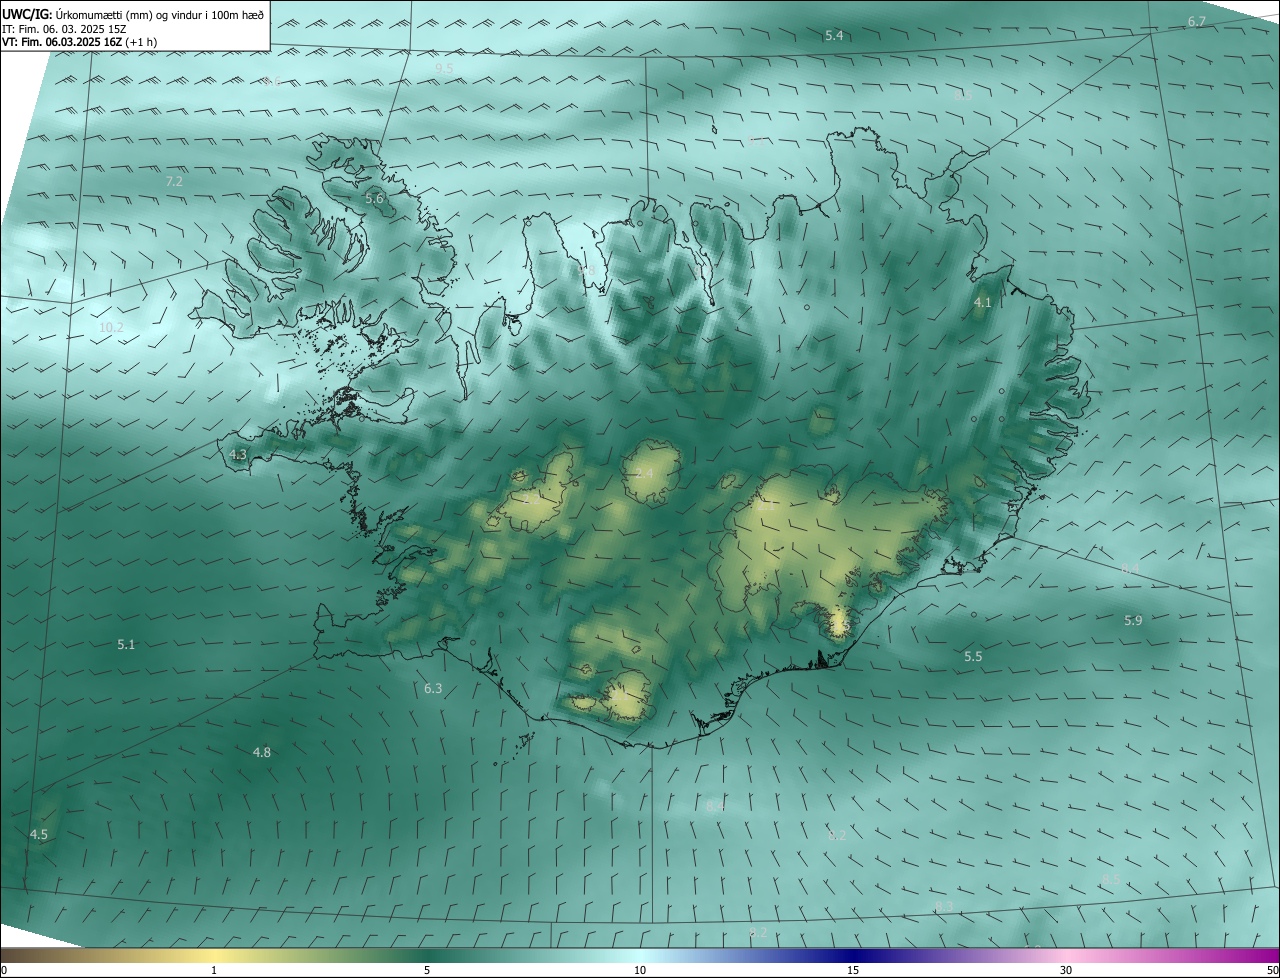Click the 9.5 value label on the map
This screenshot has height=978, width=1280.
pyautogui.click(x=444, y=68)
